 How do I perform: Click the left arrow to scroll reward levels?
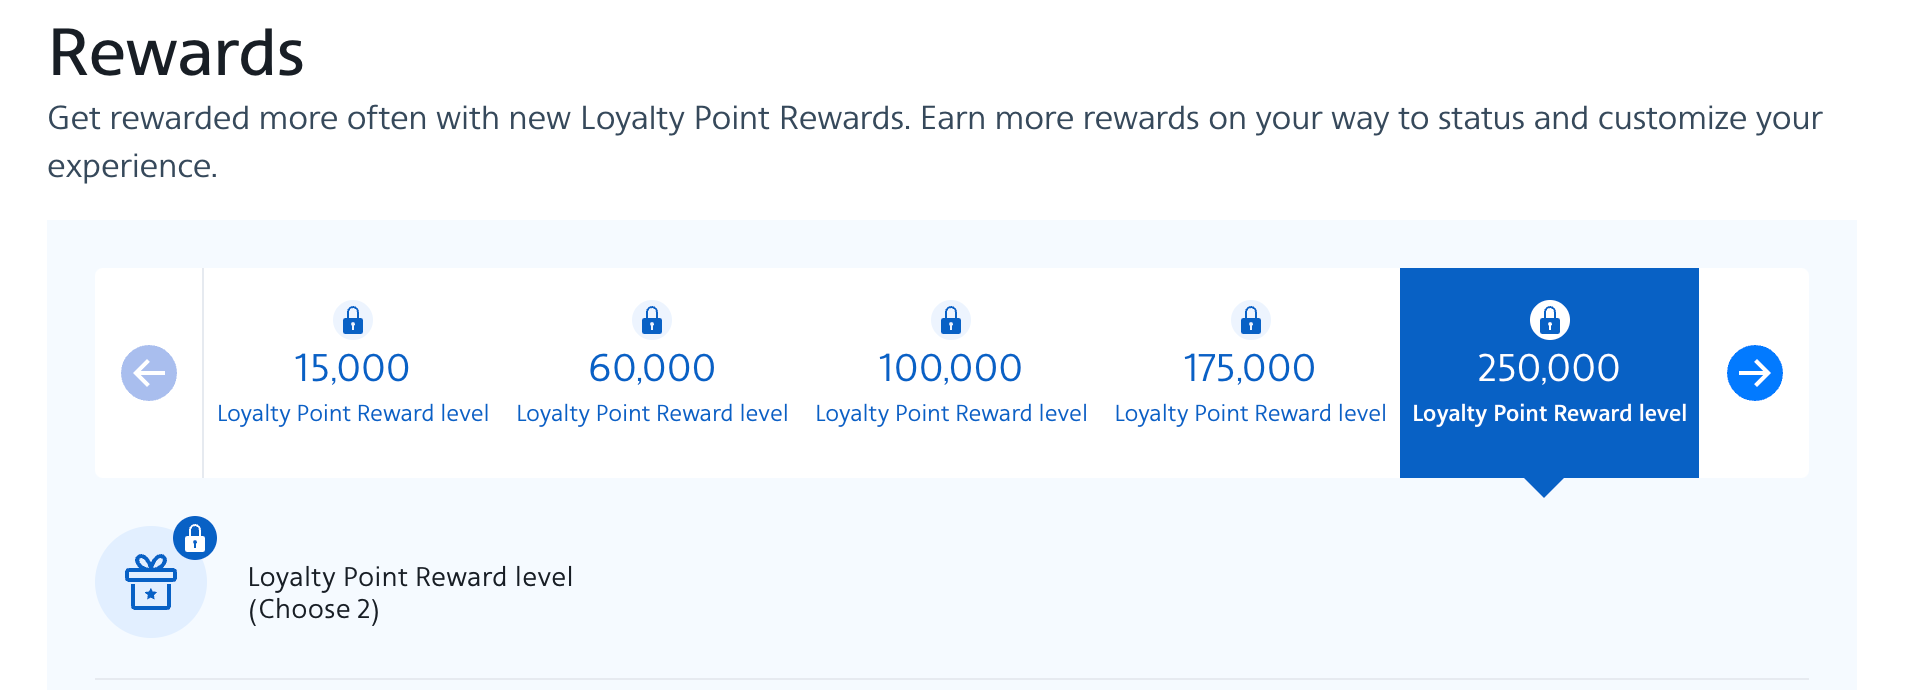point(149,372)
